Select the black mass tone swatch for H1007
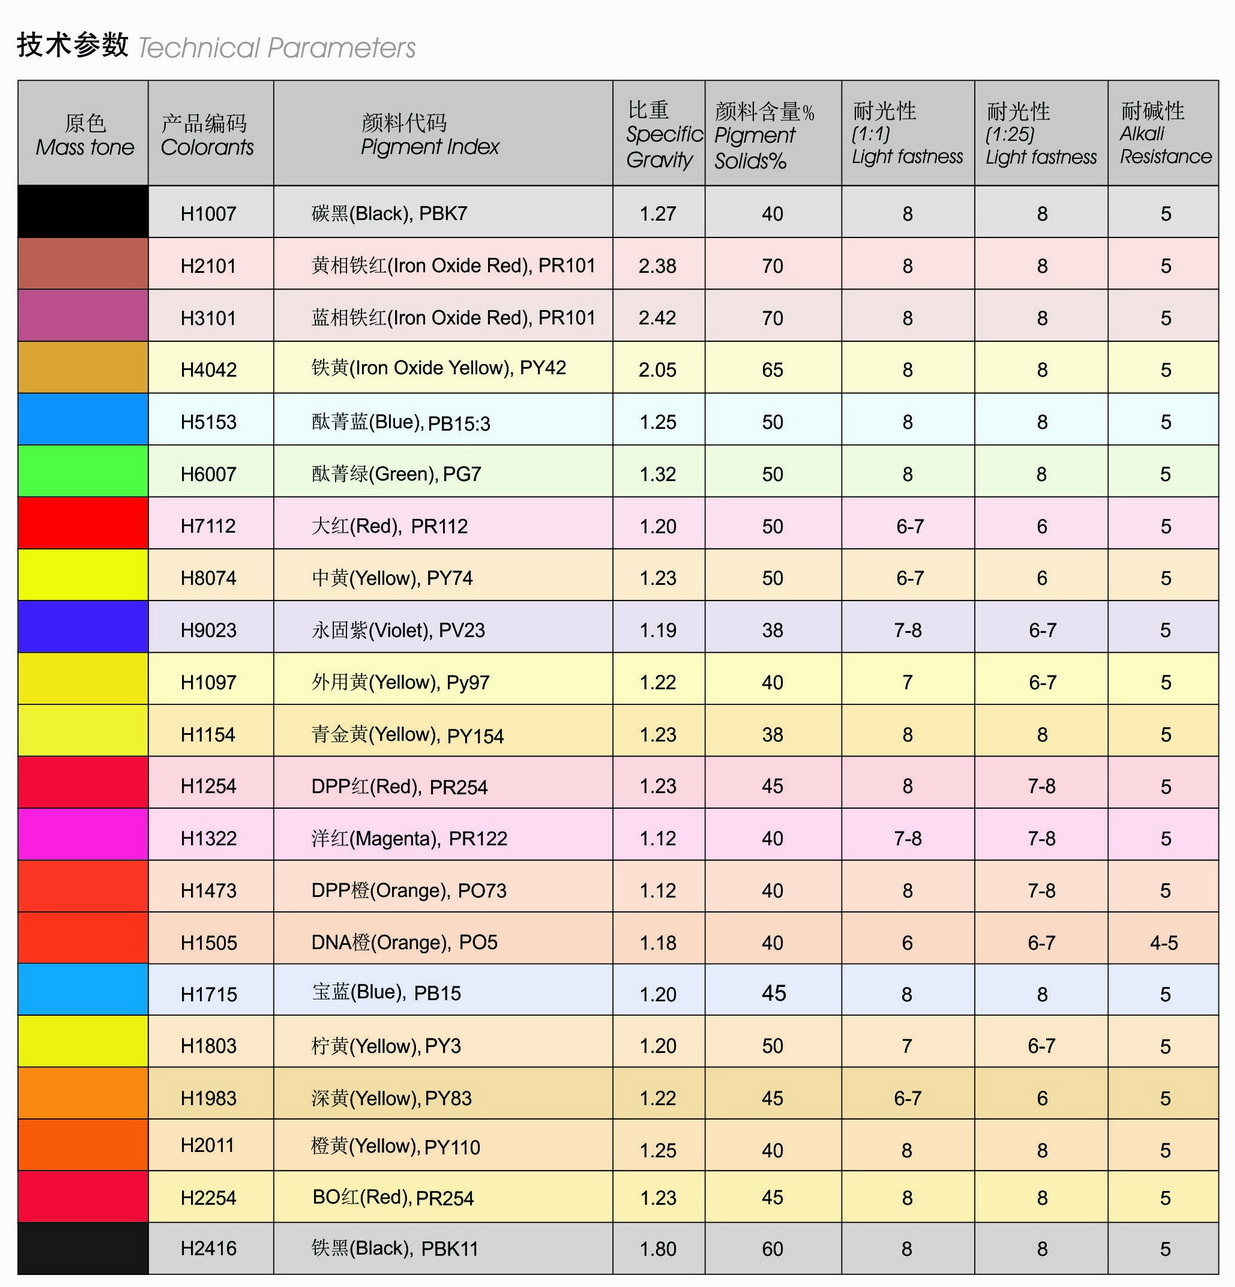The width and height of the screenshot is (1235, 1287). (x=82, y=212)
